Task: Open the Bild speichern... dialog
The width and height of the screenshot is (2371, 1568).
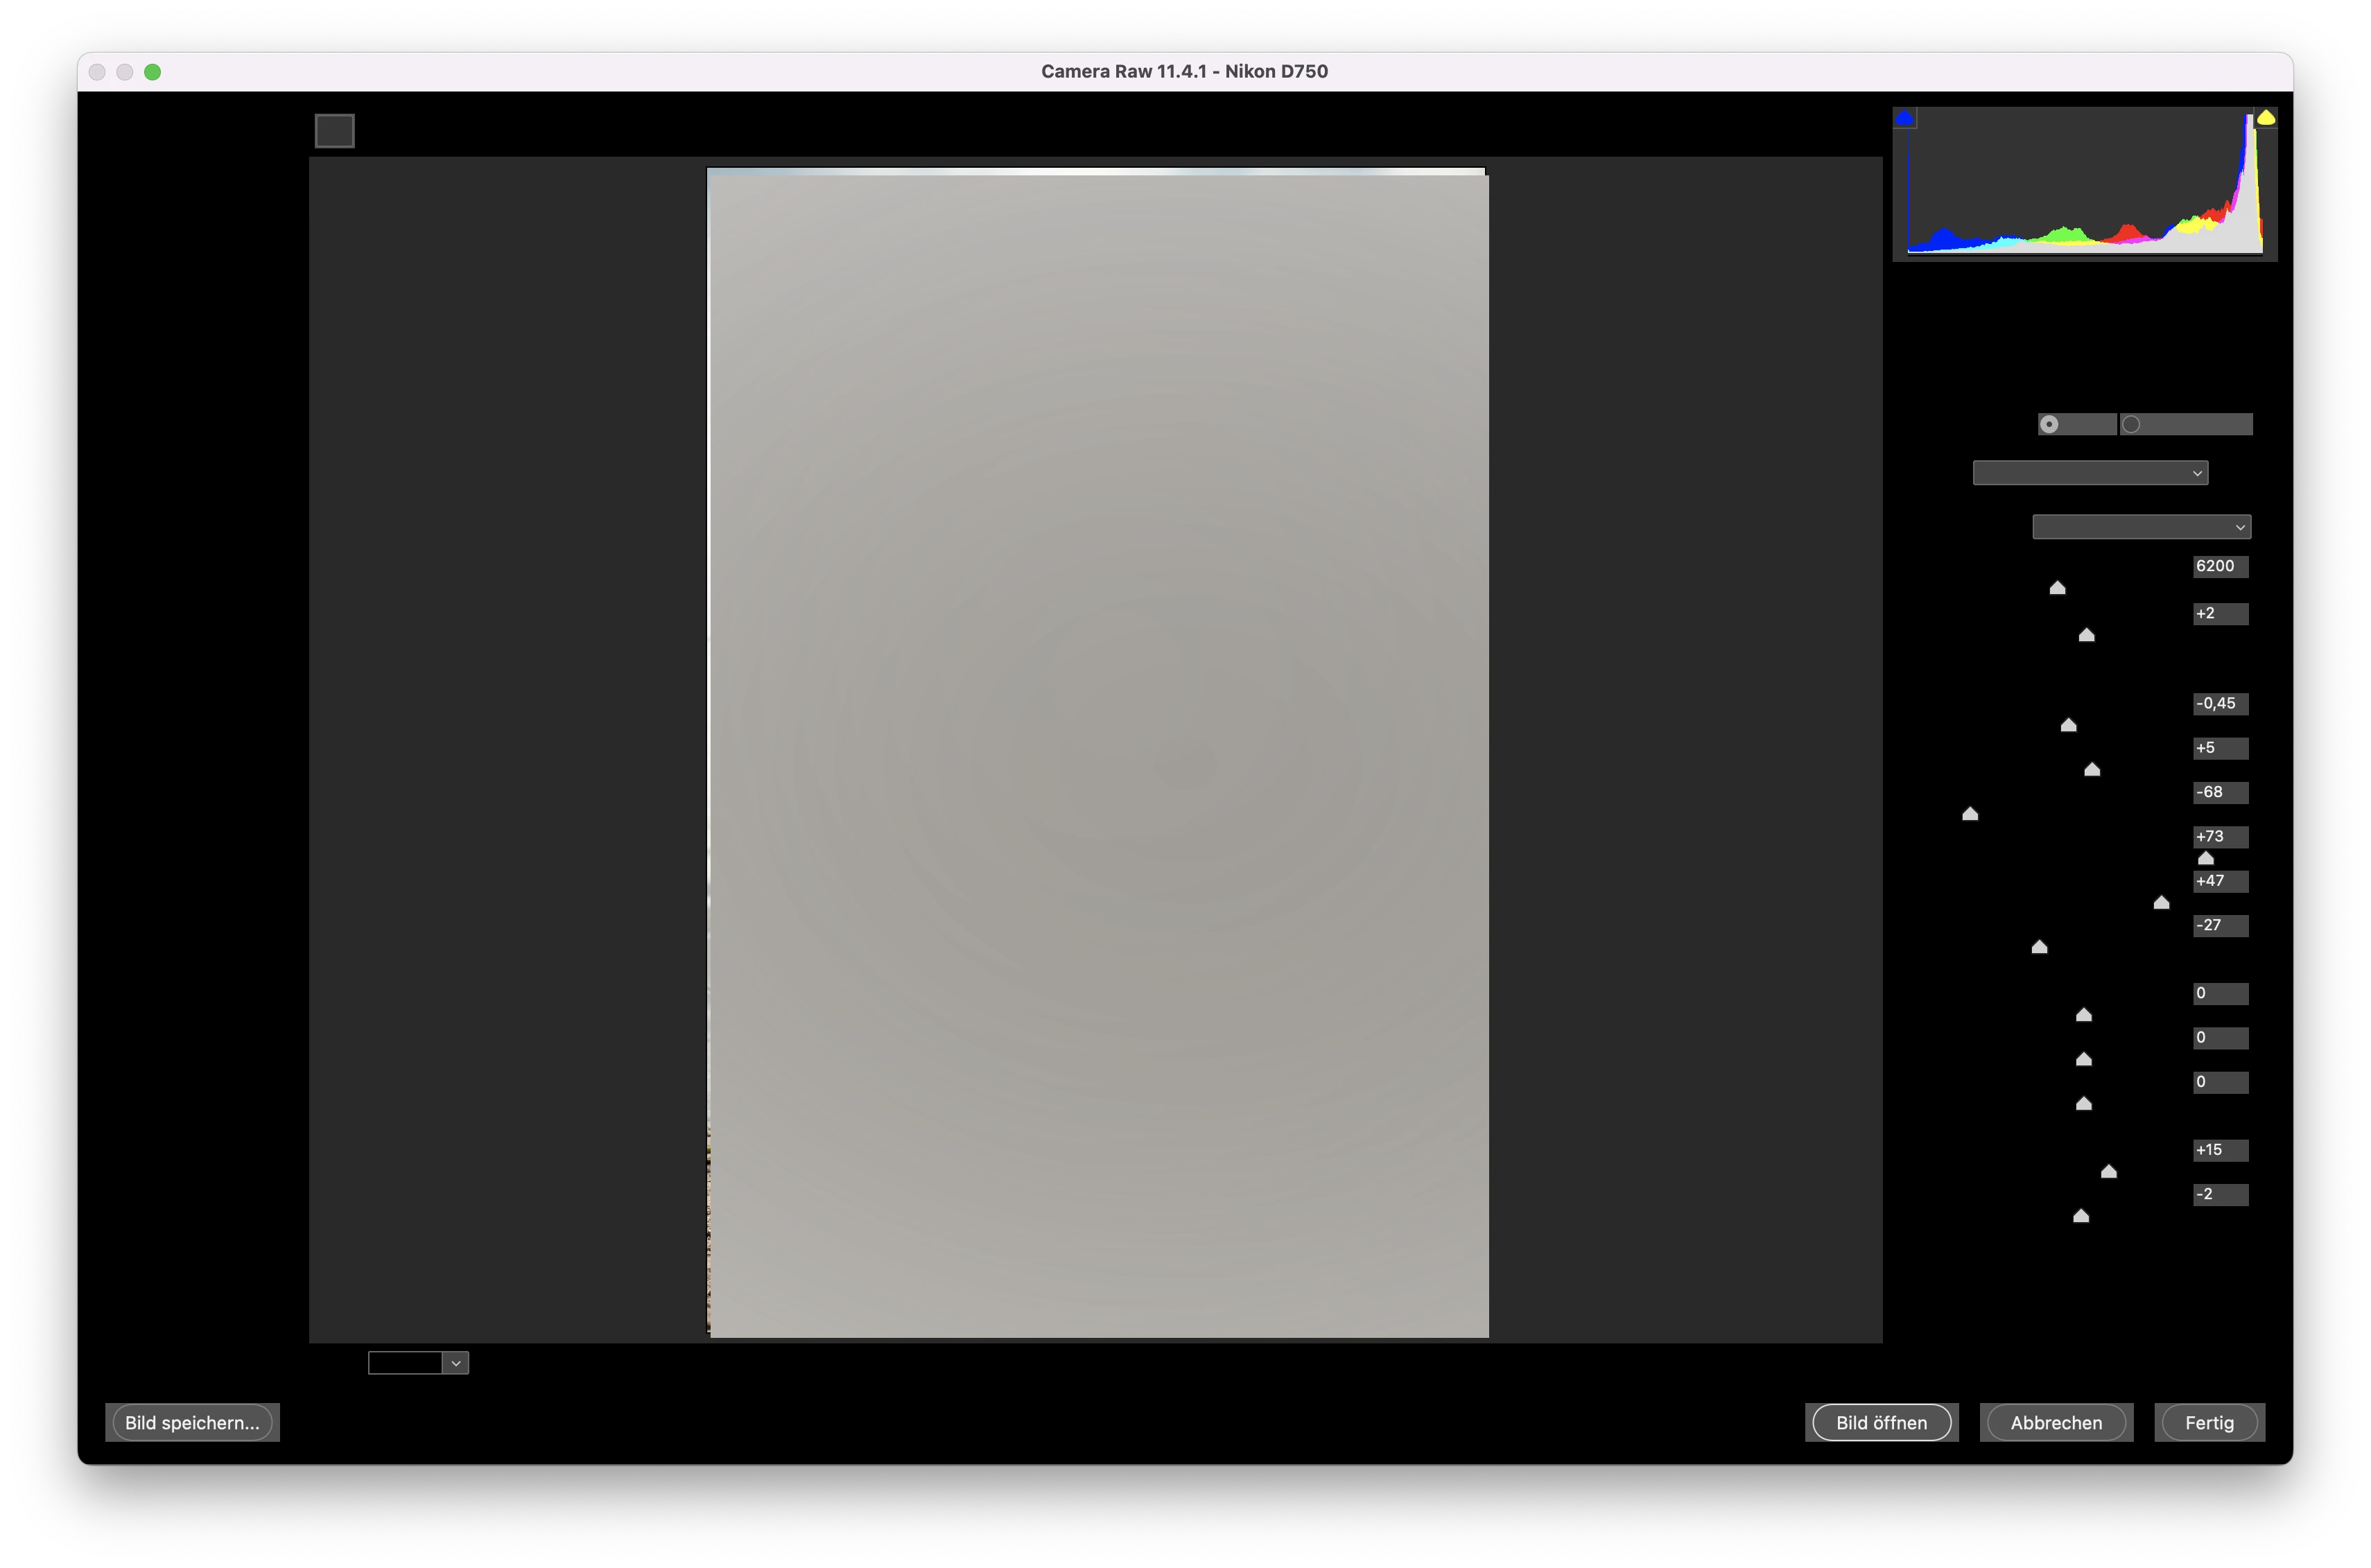Action: (192, 1423)
